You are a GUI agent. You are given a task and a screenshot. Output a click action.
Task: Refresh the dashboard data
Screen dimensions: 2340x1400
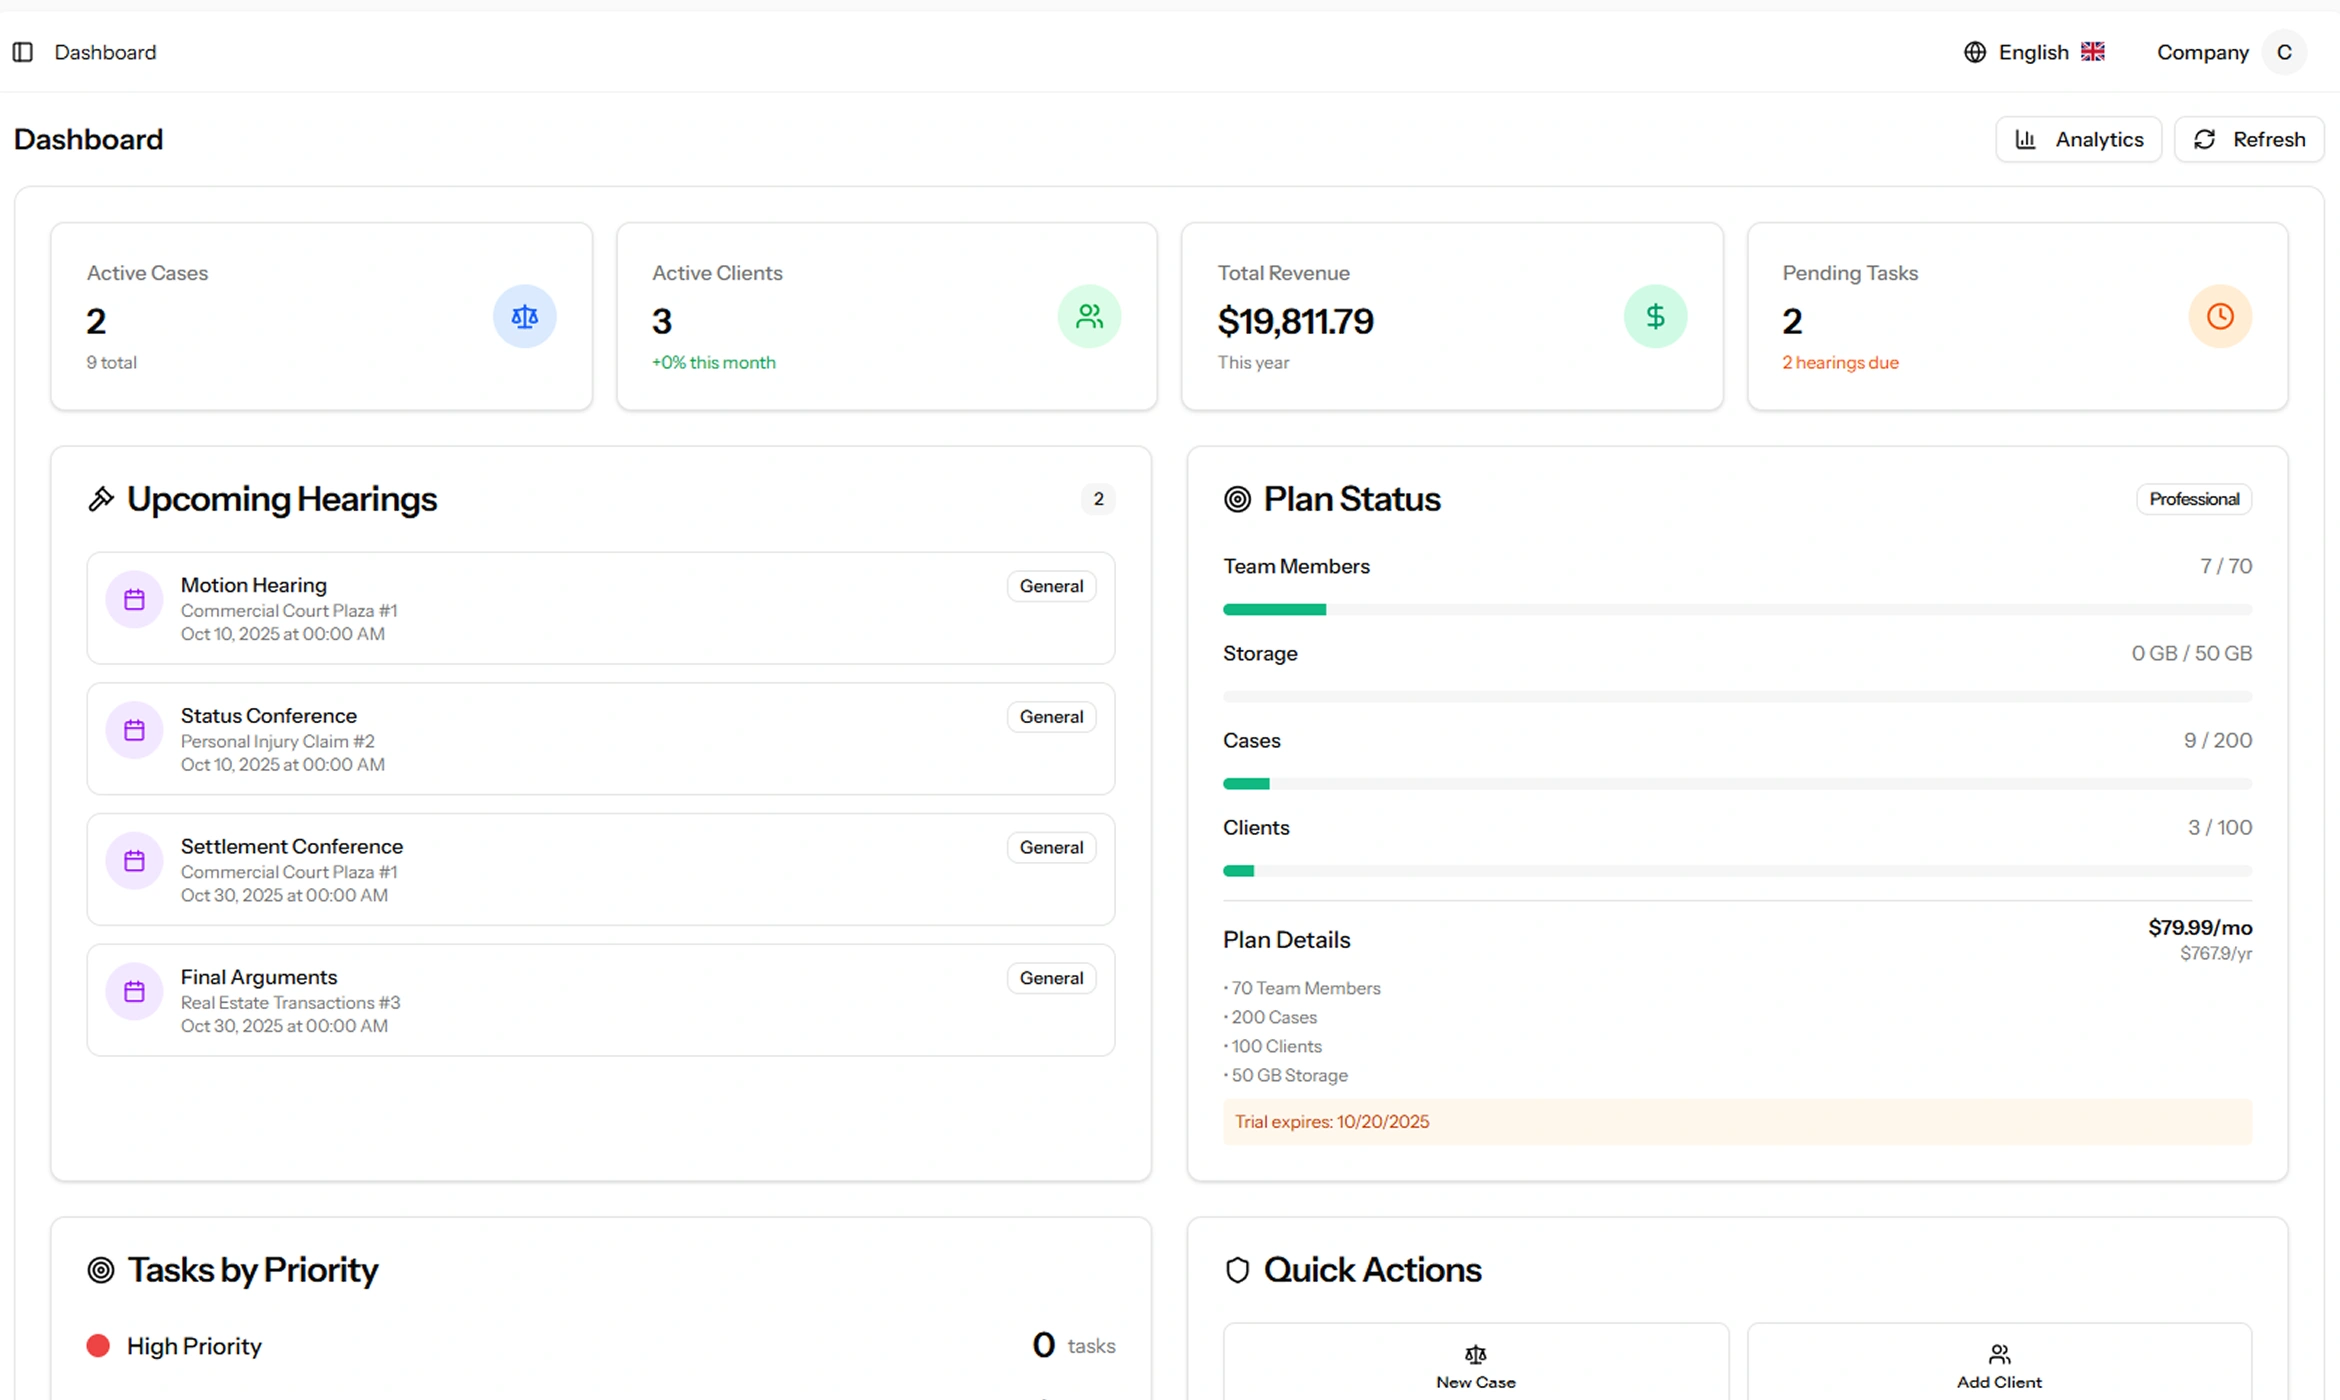click(x=2248, y=139)
